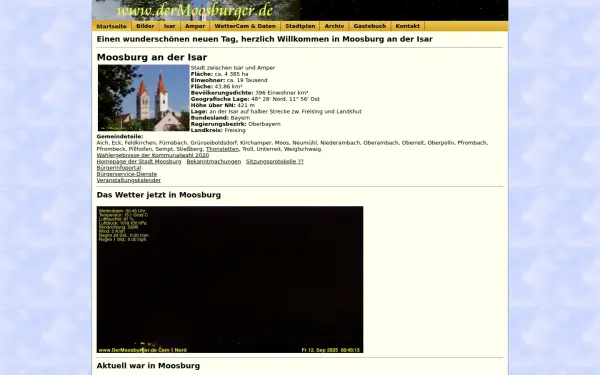Click the 'Bundesland: Bayern' text

click(220, 117)
